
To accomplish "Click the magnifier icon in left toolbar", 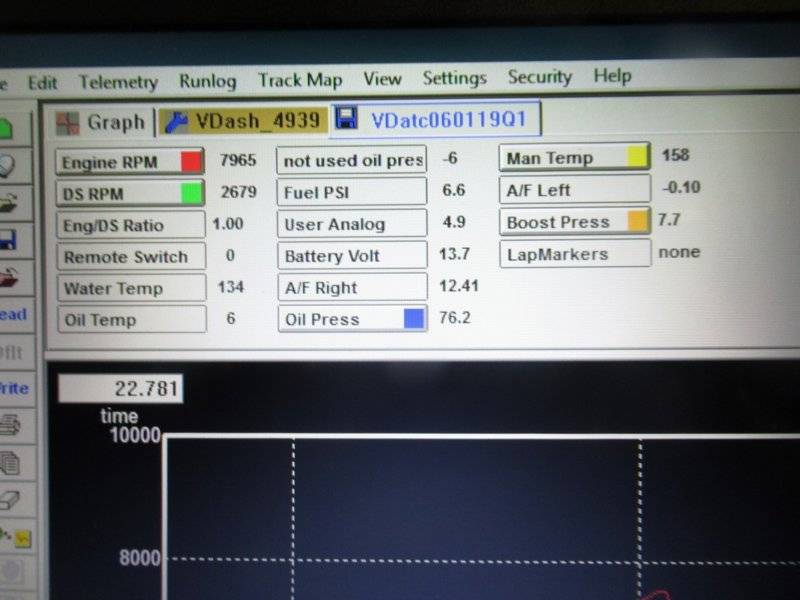I will pos(8,164).
